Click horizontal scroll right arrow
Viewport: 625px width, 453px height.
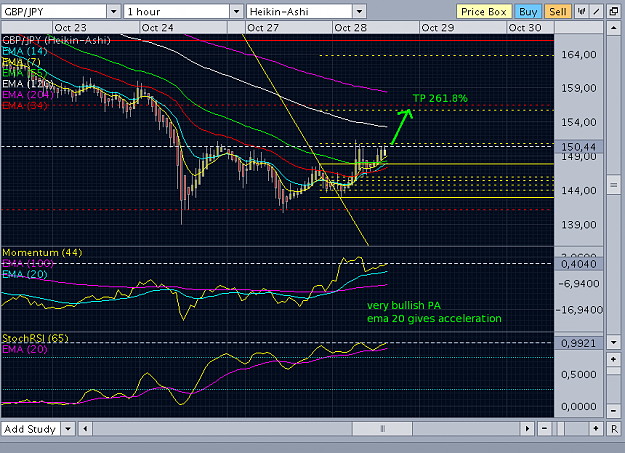click(x=527, y=429)
